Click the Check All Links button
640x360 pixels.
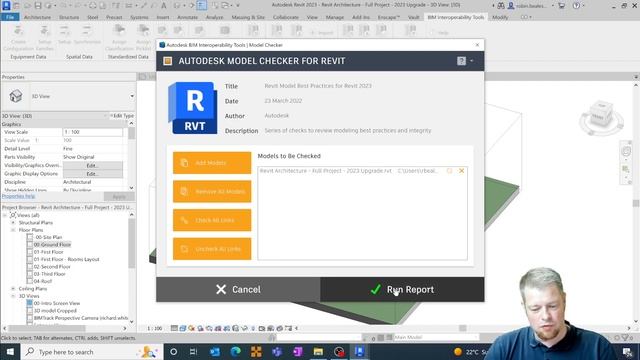coord(212,220)
